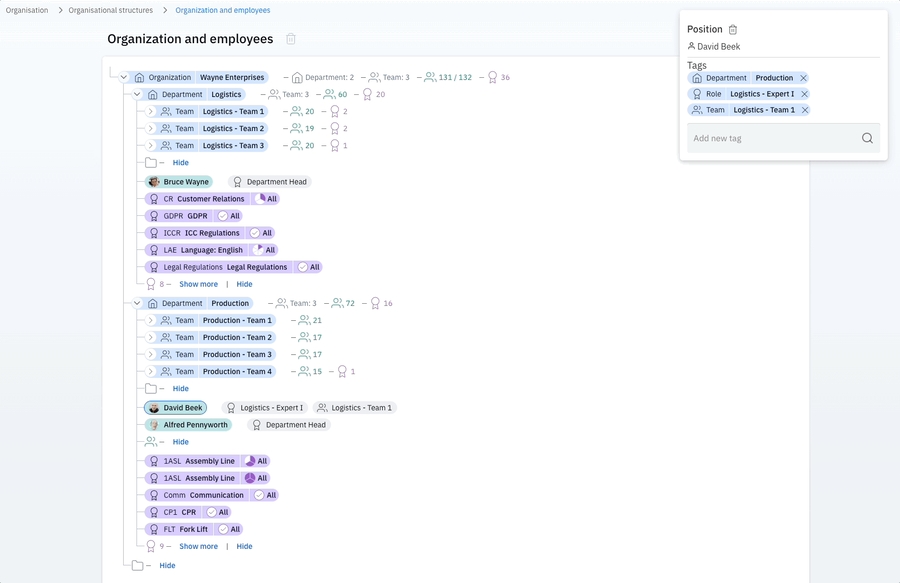Screen dimensions: 900x583
Task: Collapse the Wayne Enterprises organization node
Action: pos(124,78)
